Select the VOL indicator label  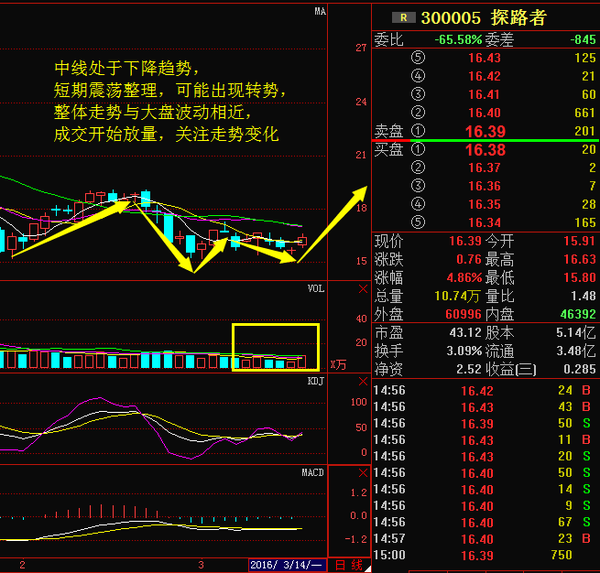pos(316,289)
